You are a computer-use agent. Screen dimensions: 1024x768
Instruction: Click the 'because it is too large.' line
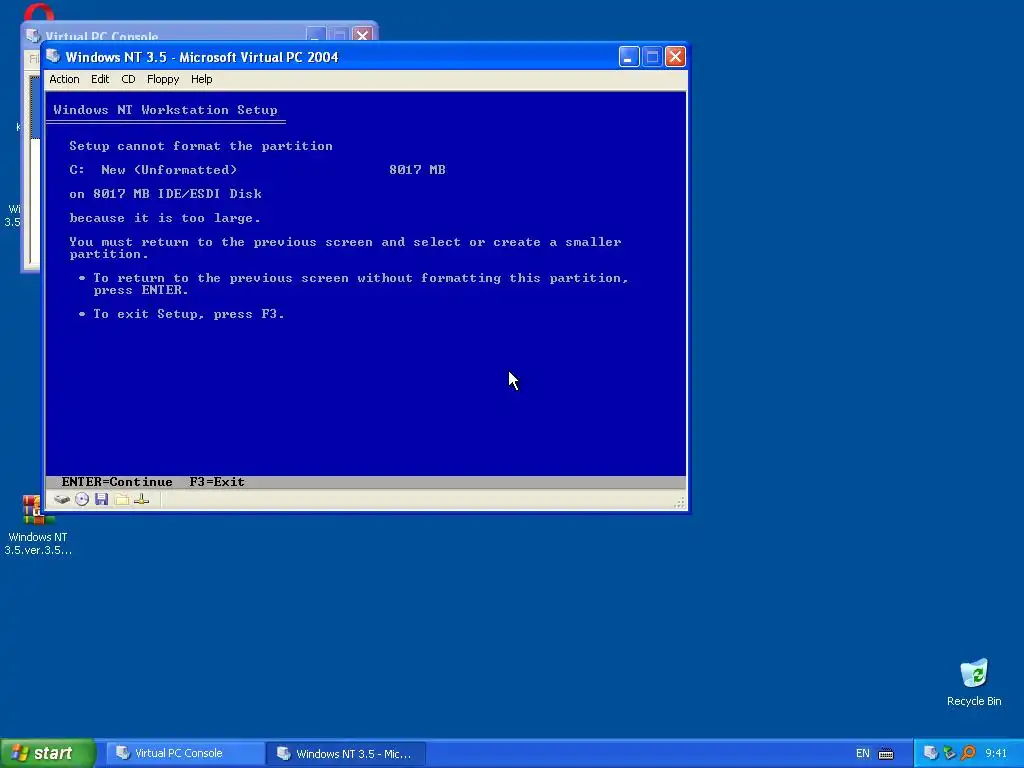165,218
